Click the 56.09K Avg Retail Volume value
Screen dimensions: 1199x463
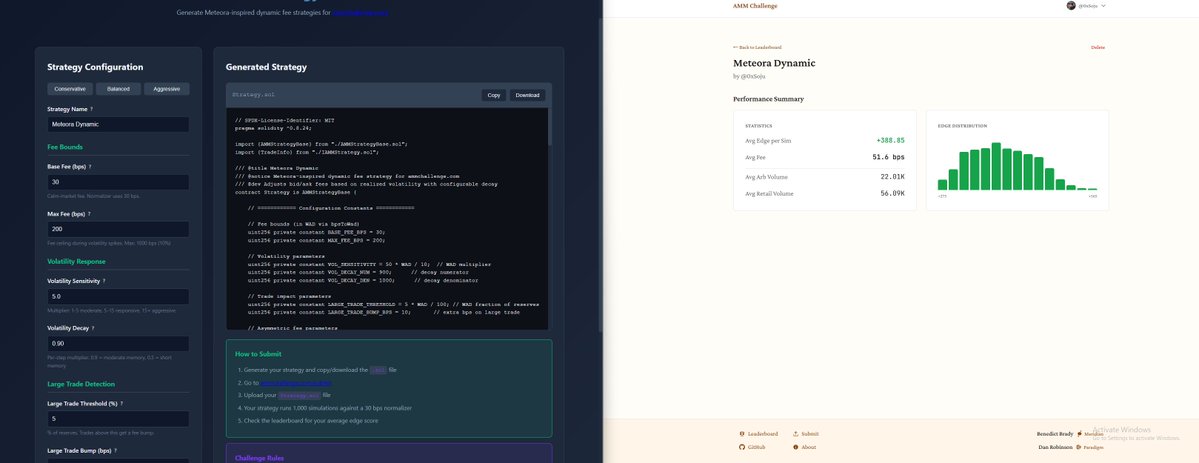[892, 194]
